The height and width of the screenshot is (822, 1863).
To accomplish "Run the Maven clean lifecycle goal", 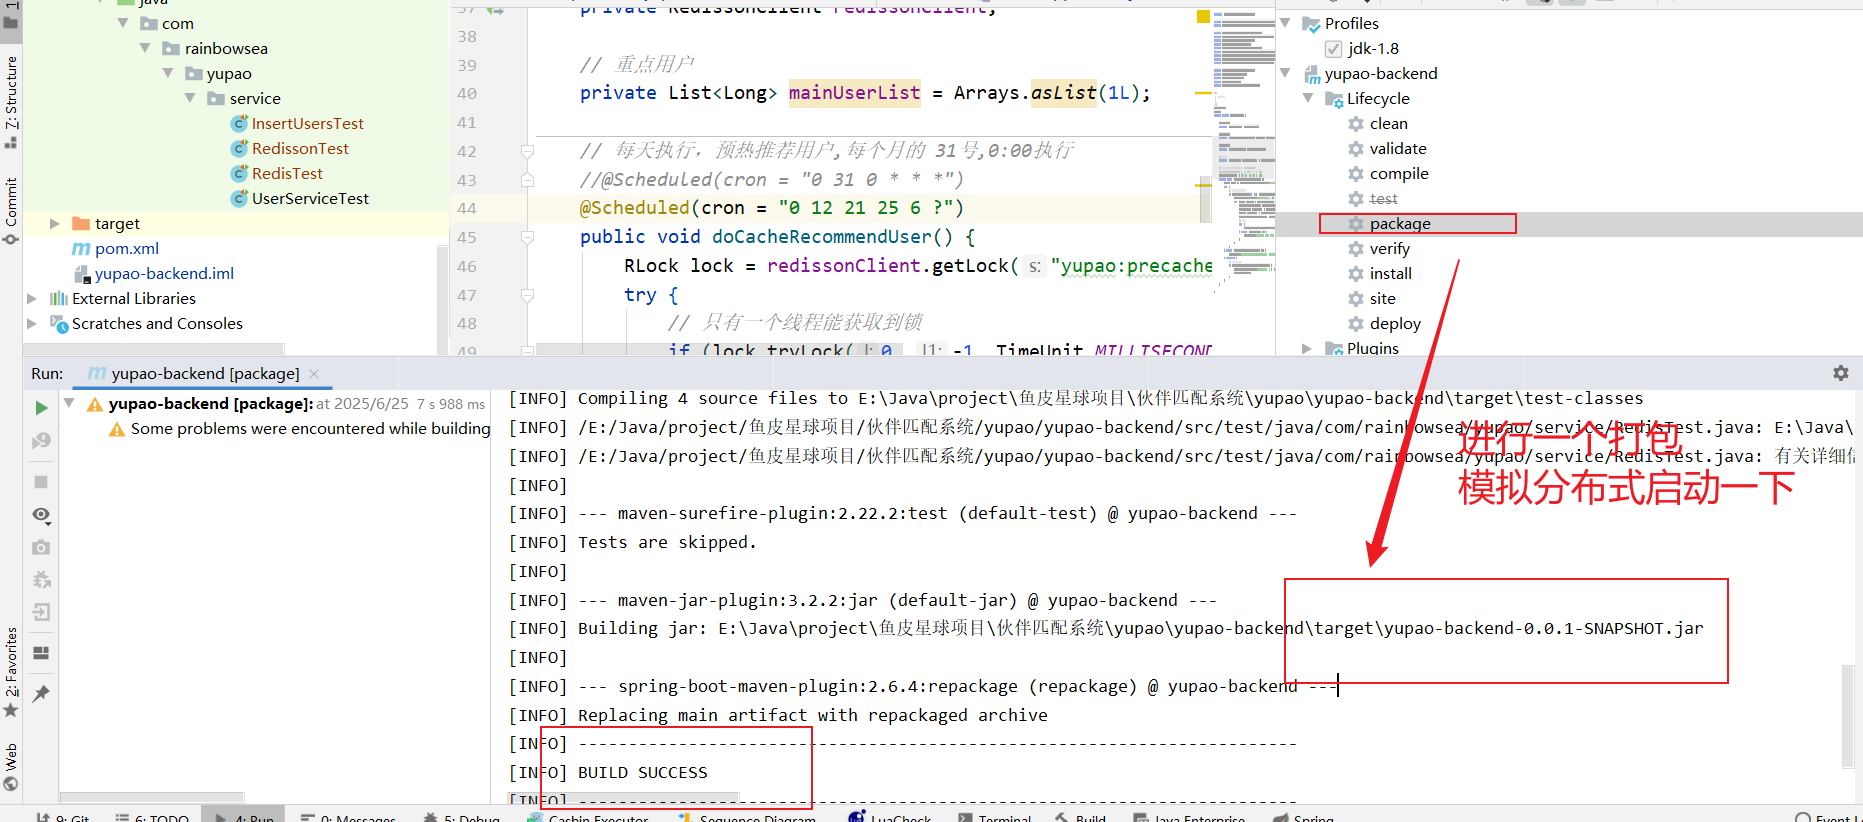I will click(x=1388, y=124).
